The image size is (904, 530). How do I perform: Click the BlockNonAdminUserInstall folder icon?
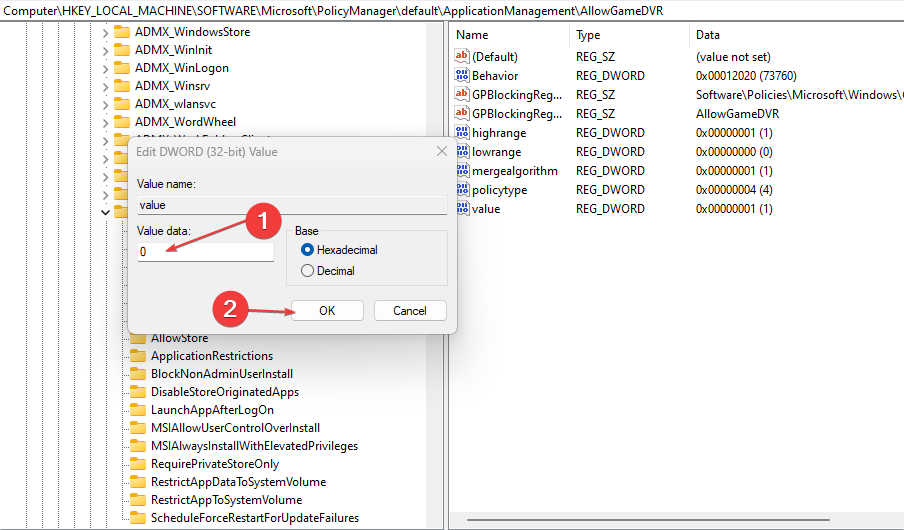pos(138,373)
